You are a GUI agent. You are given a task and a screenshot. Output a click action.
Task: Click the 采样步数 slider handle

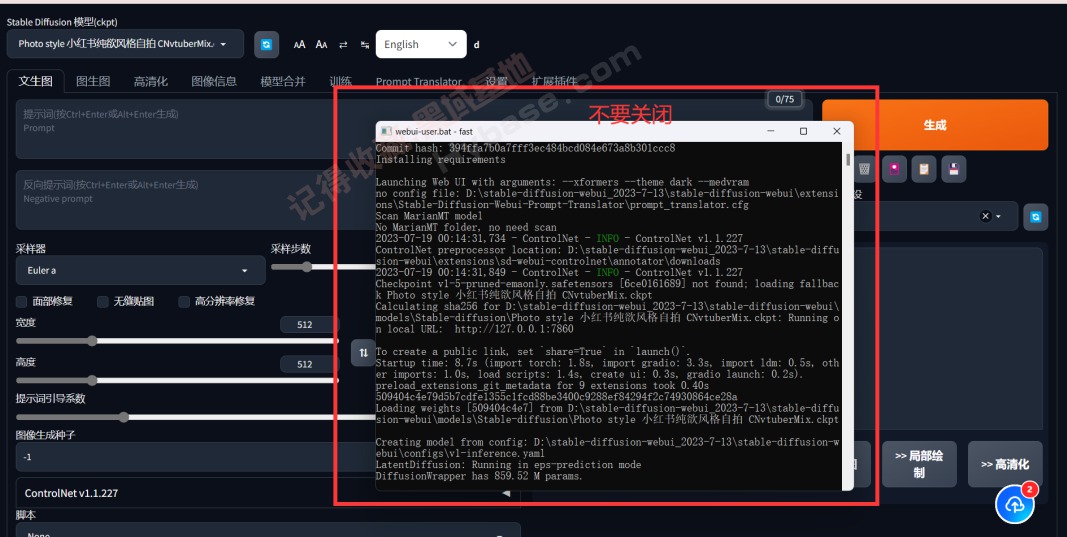pos(307,267)
